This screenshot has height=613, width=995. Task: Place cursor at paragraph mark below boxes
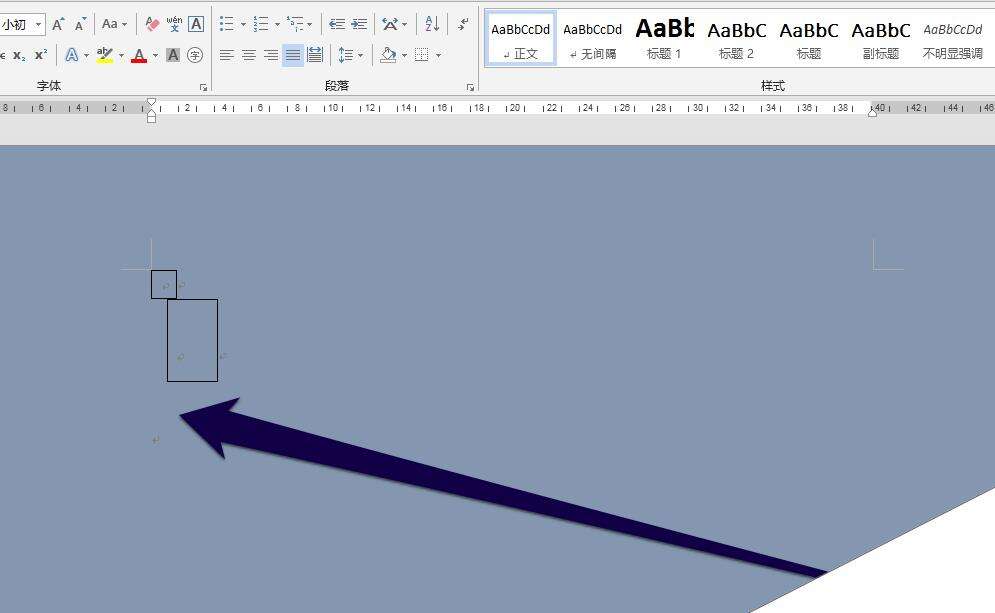[x=155, y=440]
